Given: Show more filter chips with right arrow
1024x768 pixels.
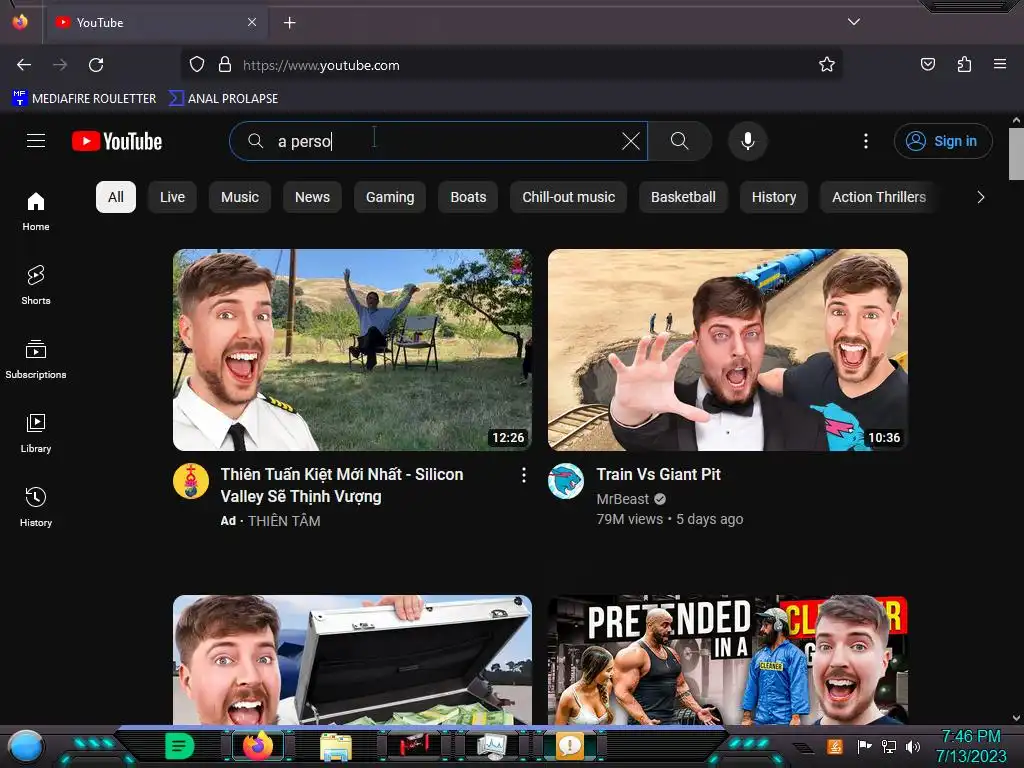Looking at the screenshot, I should tap(980, 197).
